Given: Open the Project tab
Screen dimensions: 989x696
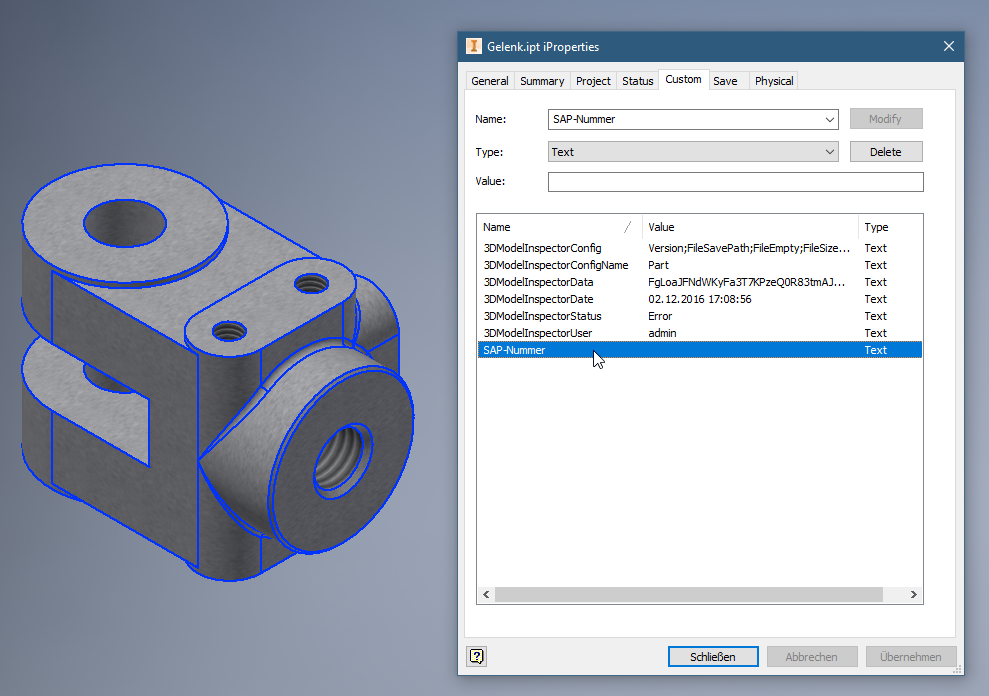Looking at the screenshot, I should click(x=593, y=81).
